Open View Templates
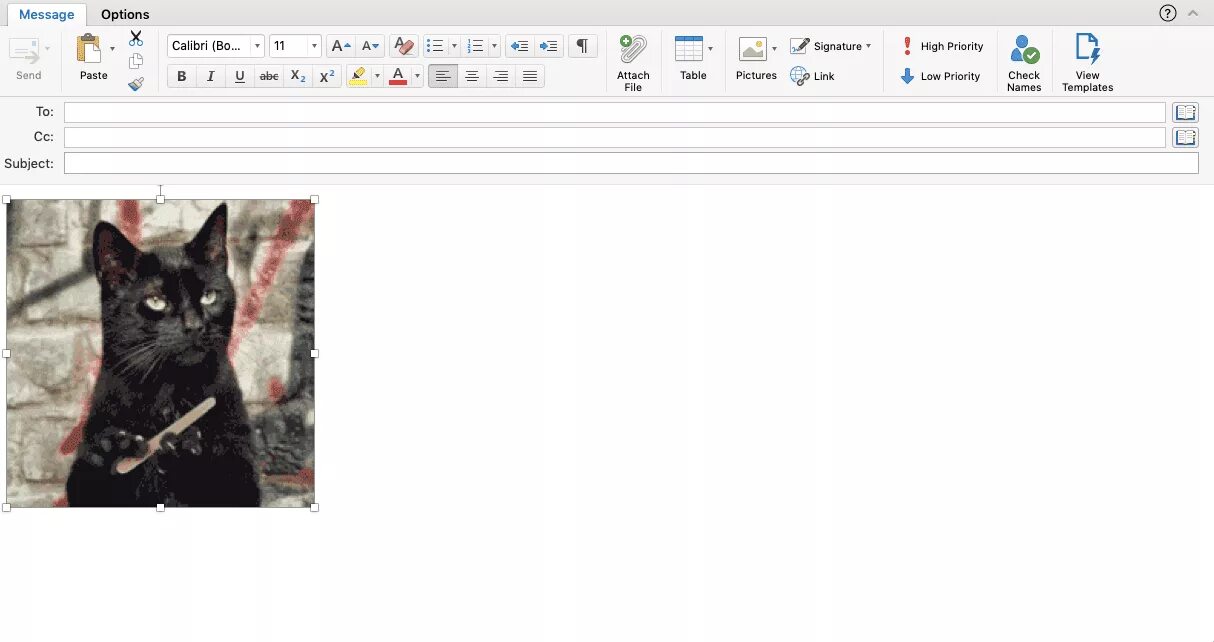This screenshot has height=642, width=1214. coord(1087,63)
